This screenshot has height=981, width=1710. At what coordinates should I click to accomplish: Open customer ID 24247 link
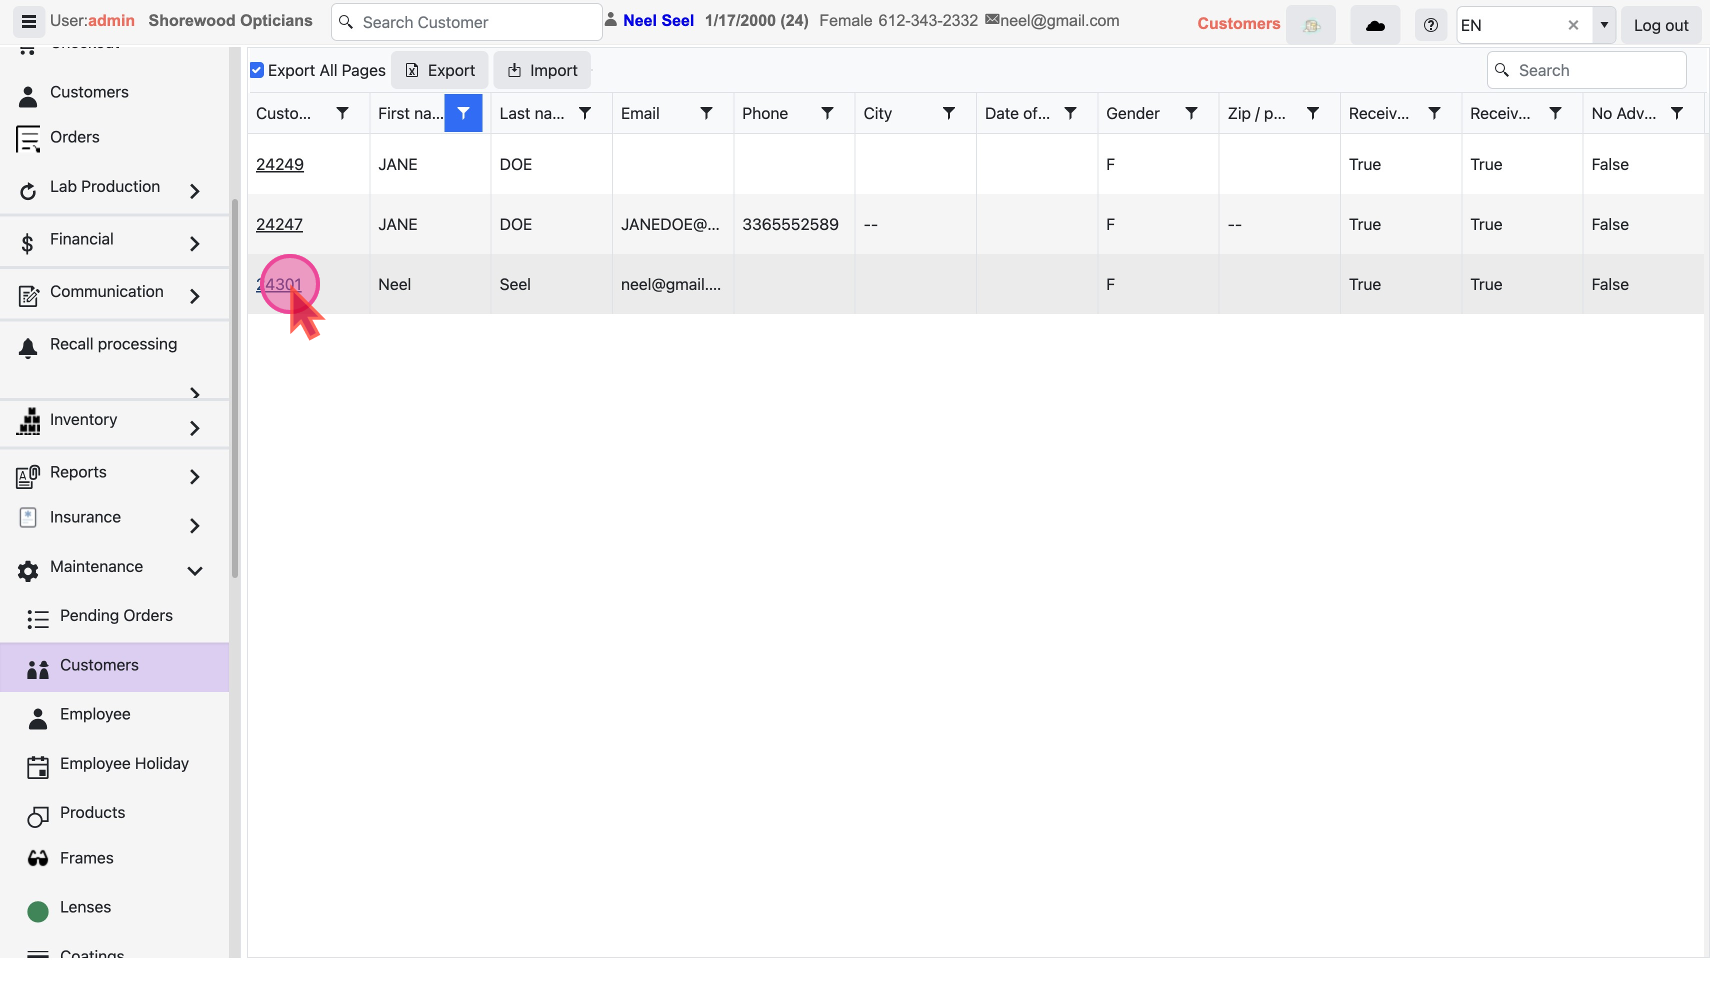[x=279, y=225]
